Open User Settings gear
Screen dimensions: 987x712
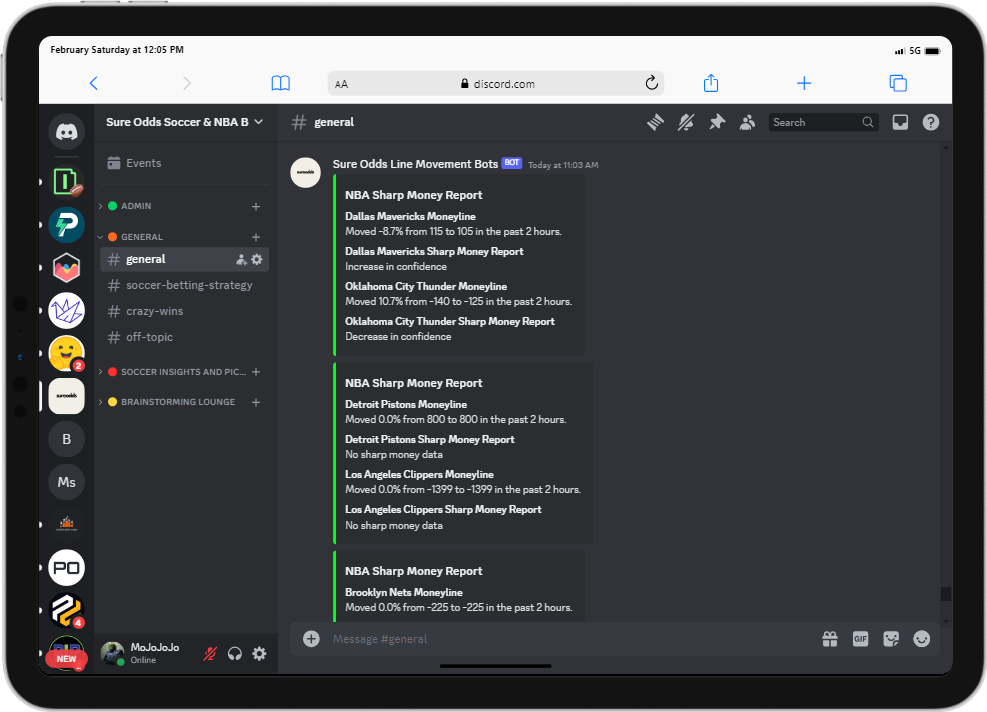[x=259, y=654]
